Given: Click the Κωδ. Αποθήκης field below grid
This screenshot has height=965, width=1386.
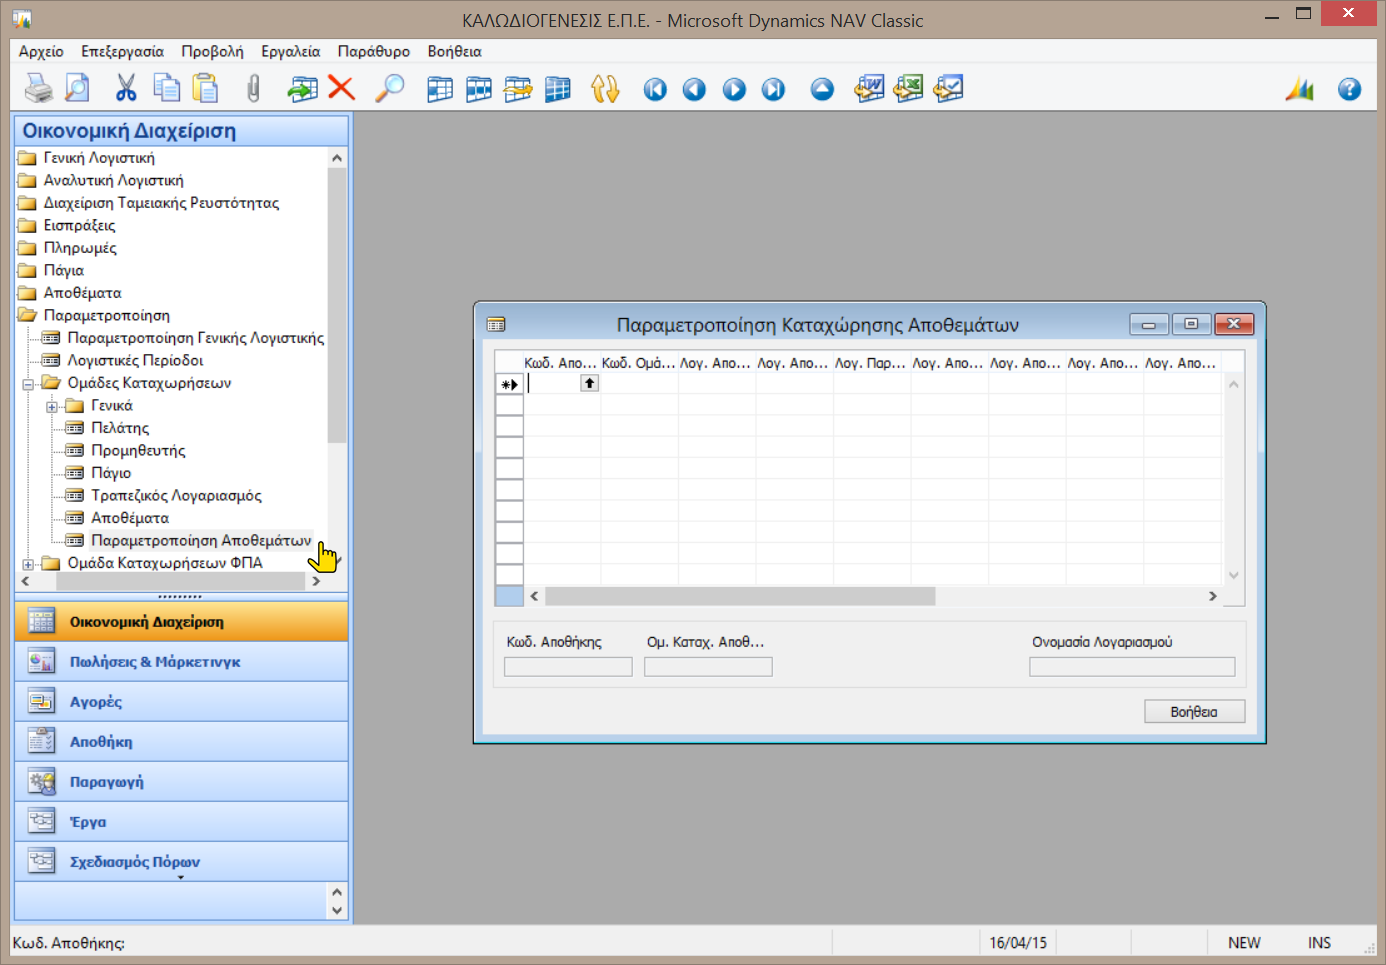Looking at the screenshot, I should pyautogui.click(x=568, y=667).
